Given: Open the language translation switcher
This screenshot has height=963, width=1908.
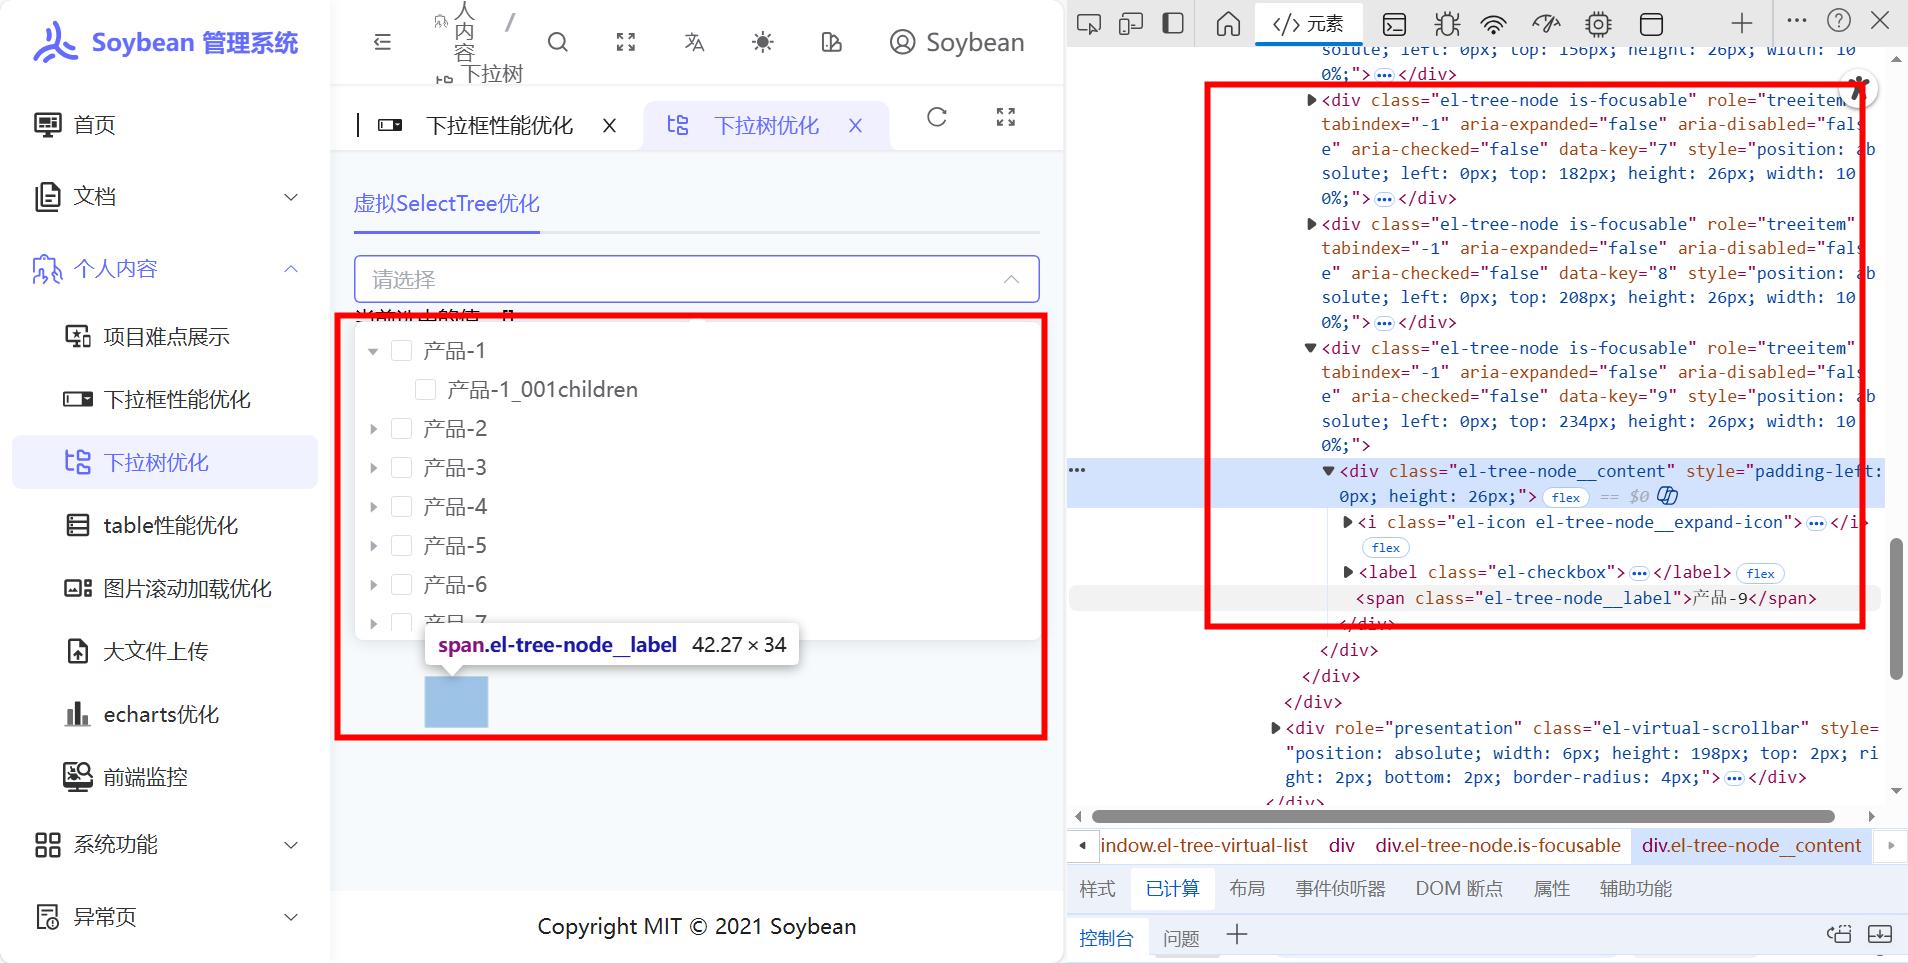Looking at the screenshot, I should coord(694,42).
